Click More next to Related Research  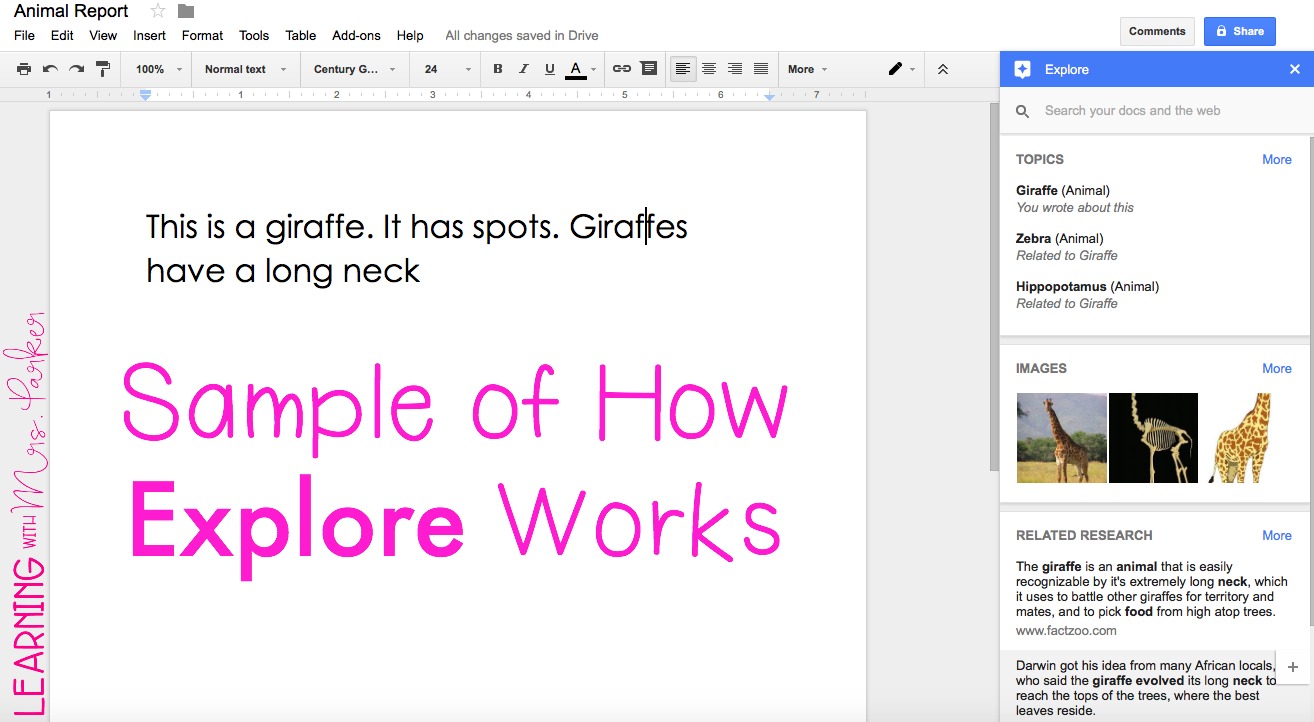tap(1277, 535)
